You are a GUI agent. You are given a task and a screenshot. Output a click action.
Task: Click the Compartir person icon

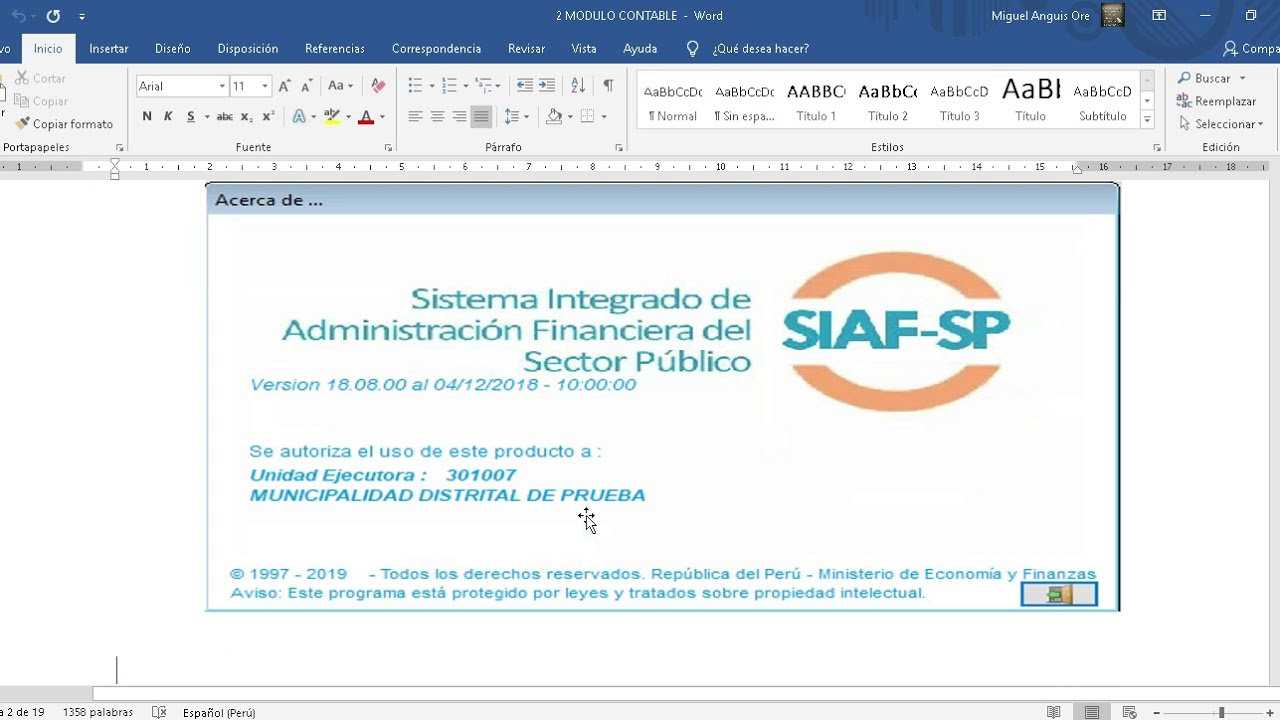point(1230,48)
